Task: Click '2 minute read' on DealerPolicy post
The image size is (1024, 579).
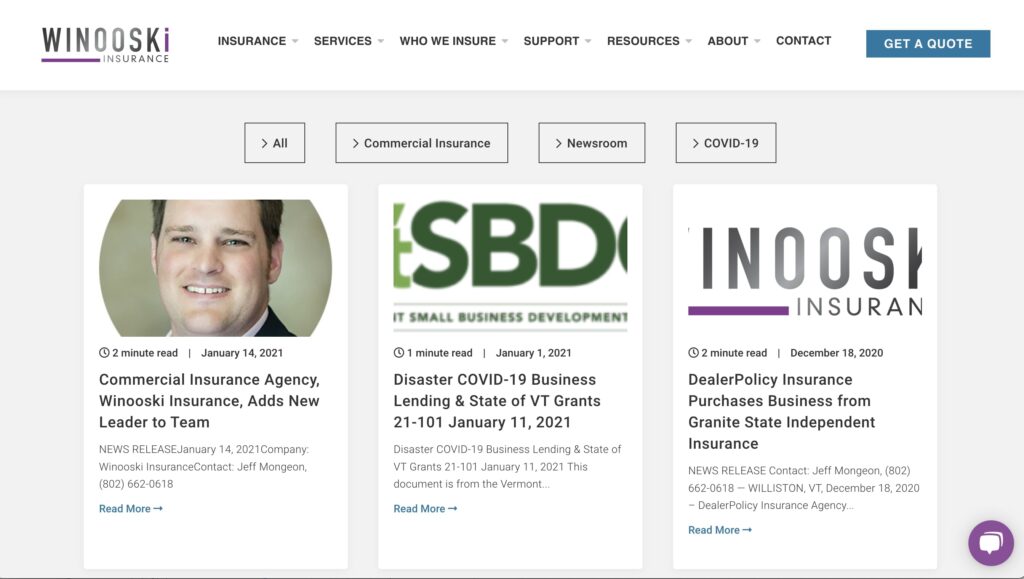Action: pos(734,353)
